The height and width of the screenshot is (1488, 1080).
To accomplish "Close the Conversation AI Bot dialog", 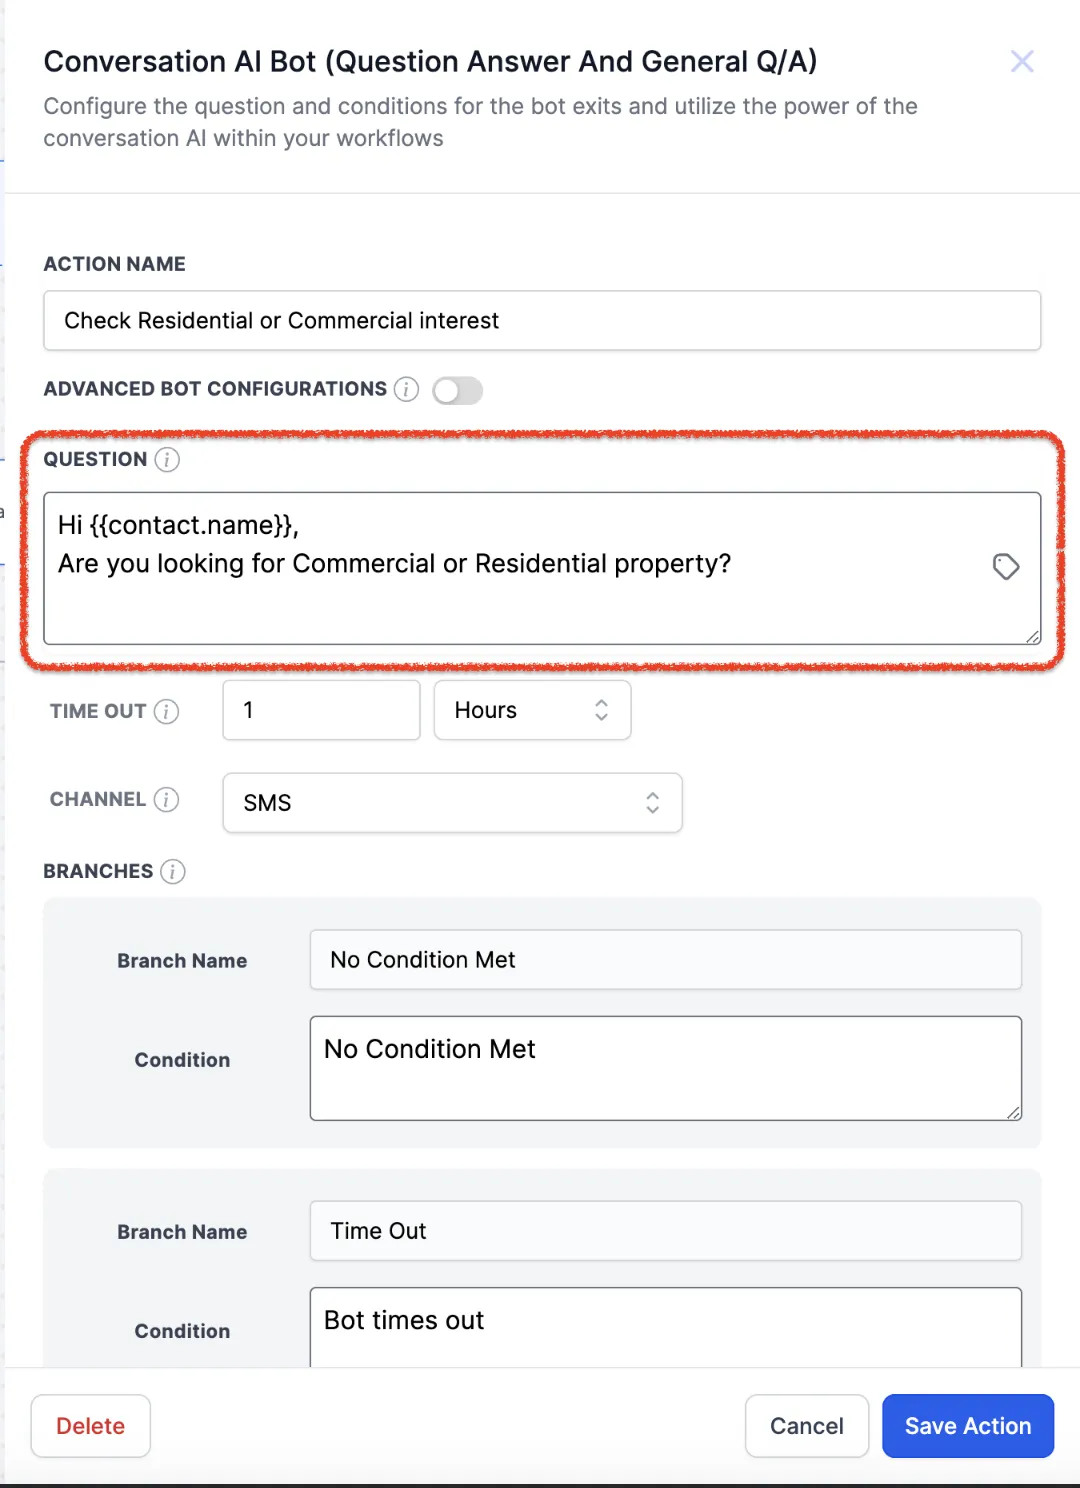I will coord(1021,62).
